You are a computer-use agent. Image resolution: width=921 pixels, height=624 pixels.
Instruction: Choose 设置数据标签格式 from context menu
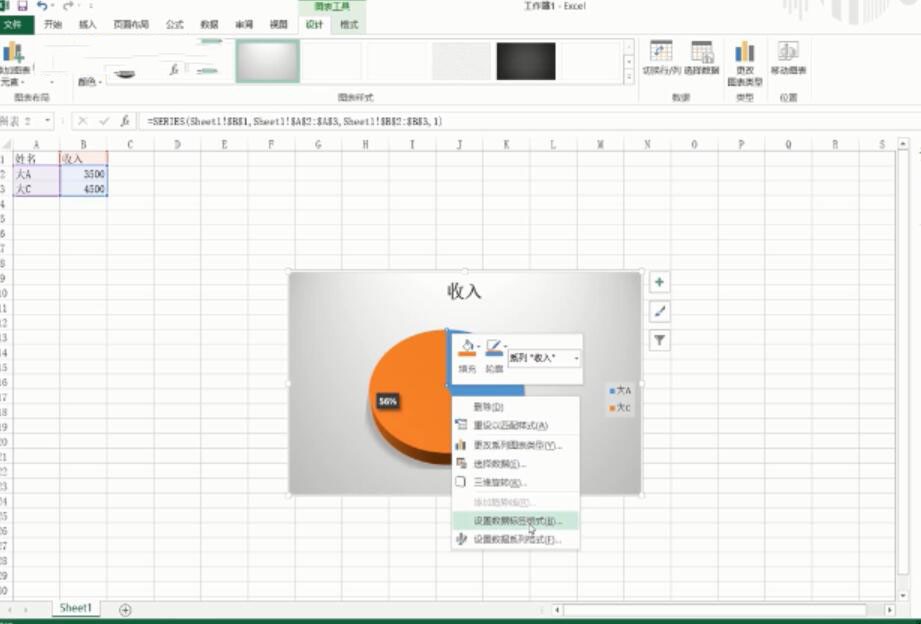(x=517, y=521)
